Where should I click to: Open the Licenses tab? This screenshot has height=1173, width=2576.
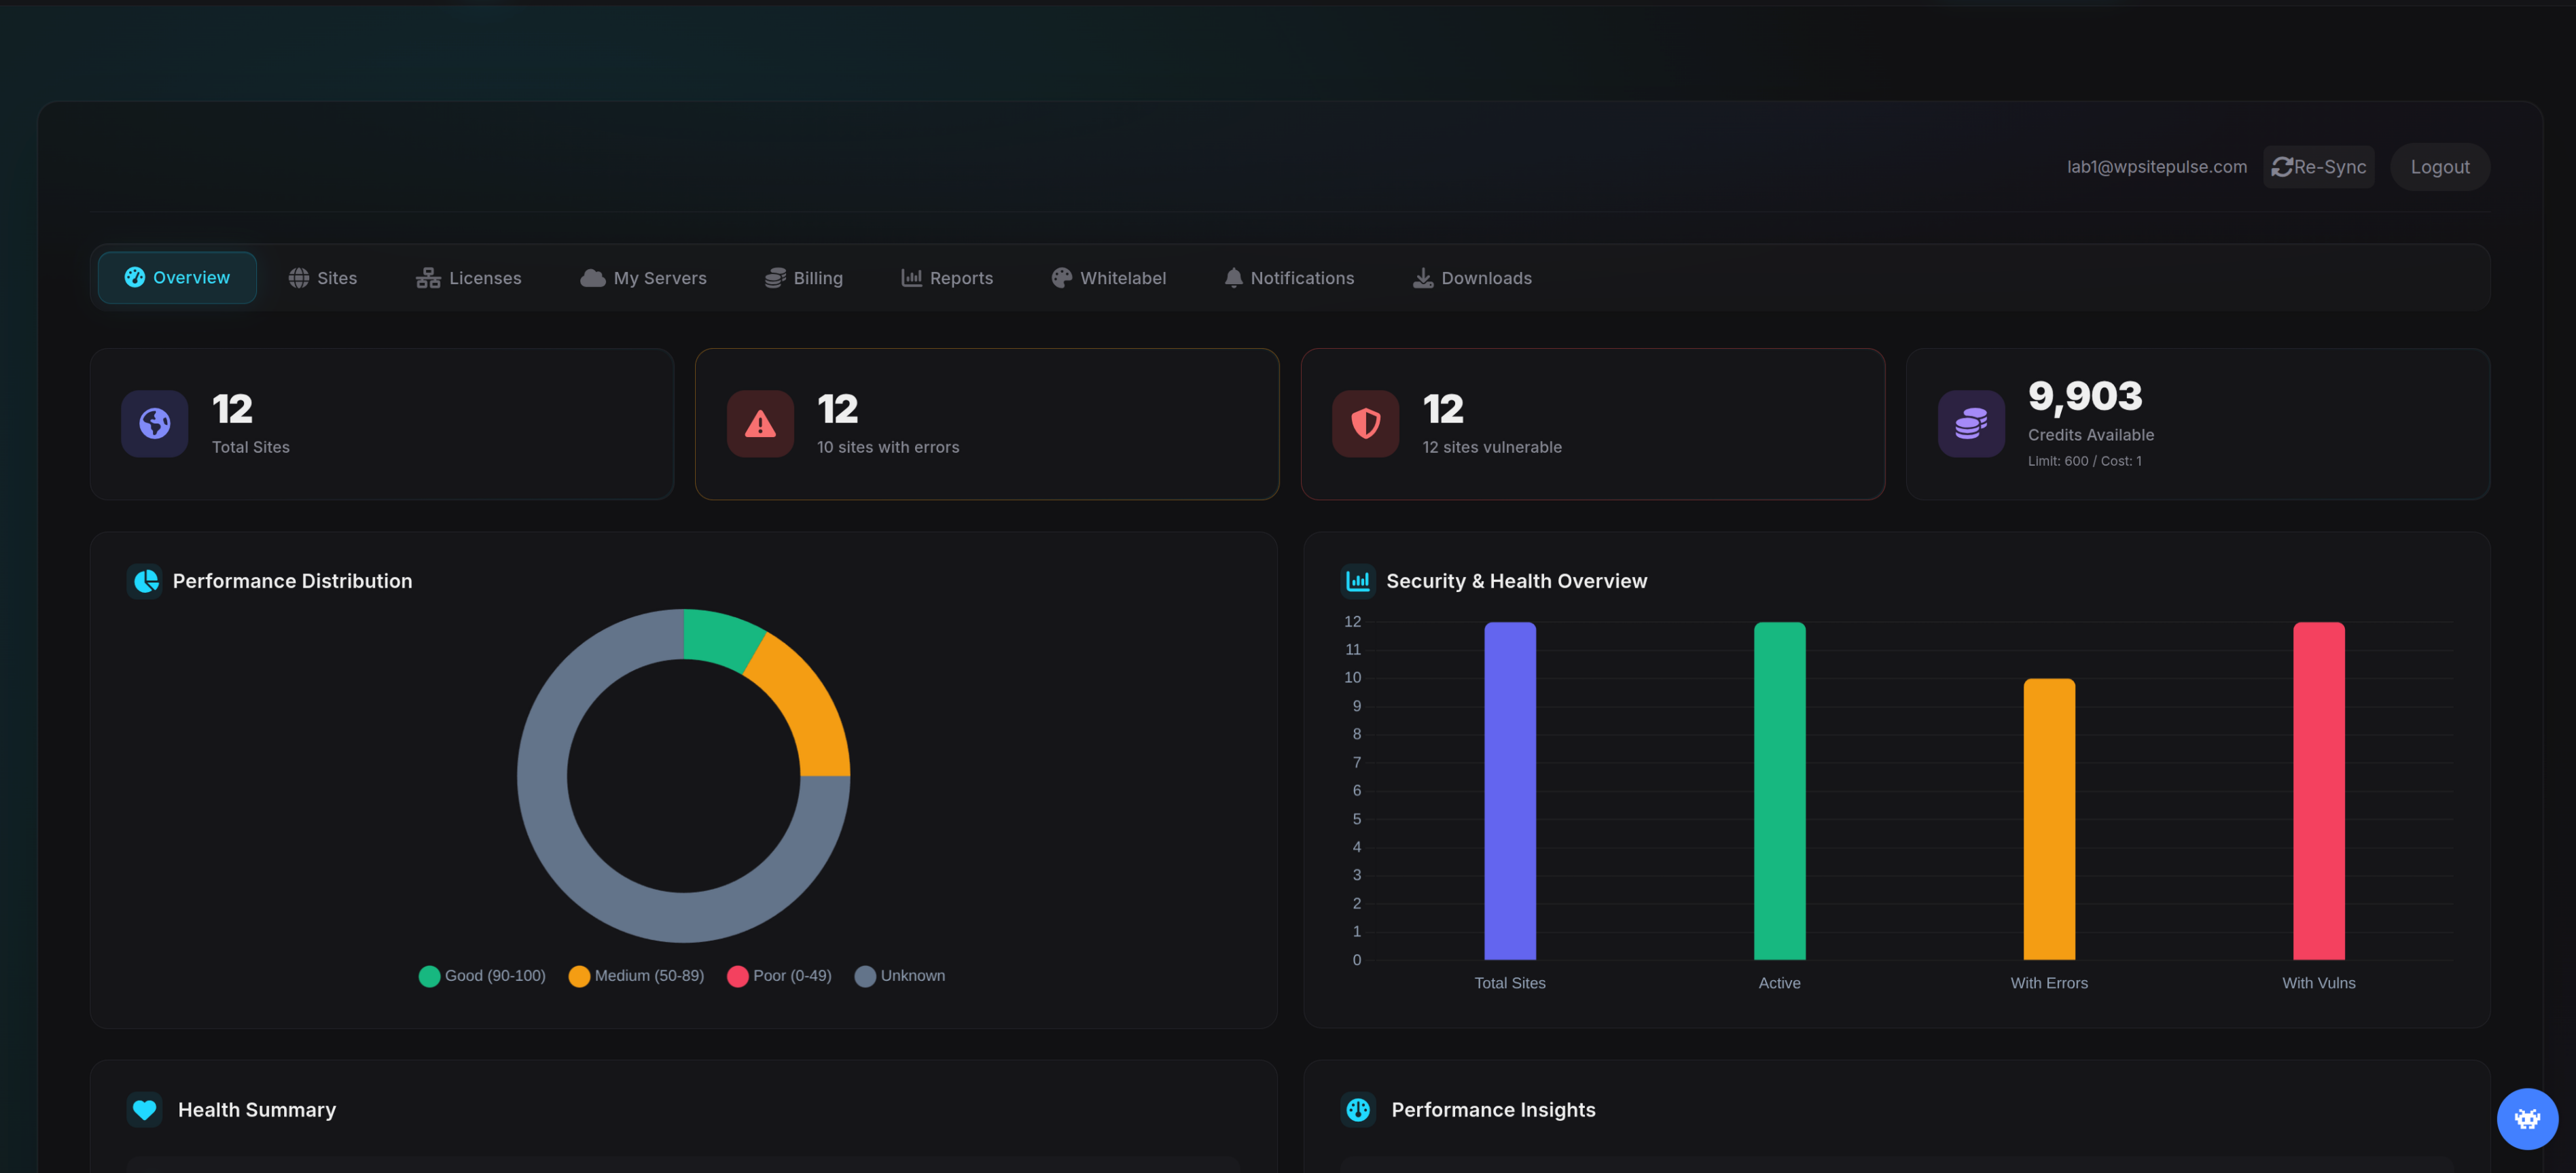point(468,278)
